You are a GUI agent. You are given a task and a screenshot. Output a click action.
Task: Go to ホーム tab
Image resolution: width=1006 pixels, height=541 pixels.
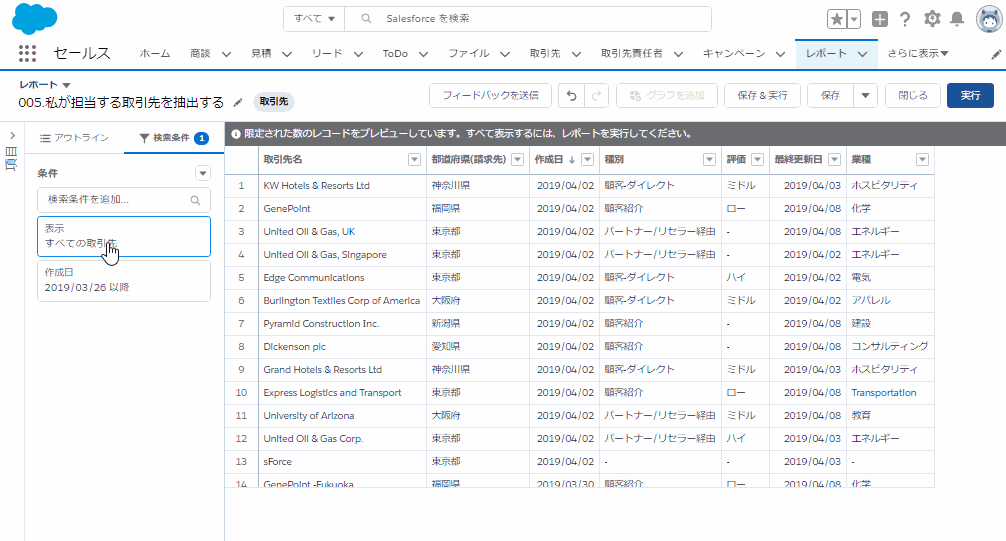[155, 54]
